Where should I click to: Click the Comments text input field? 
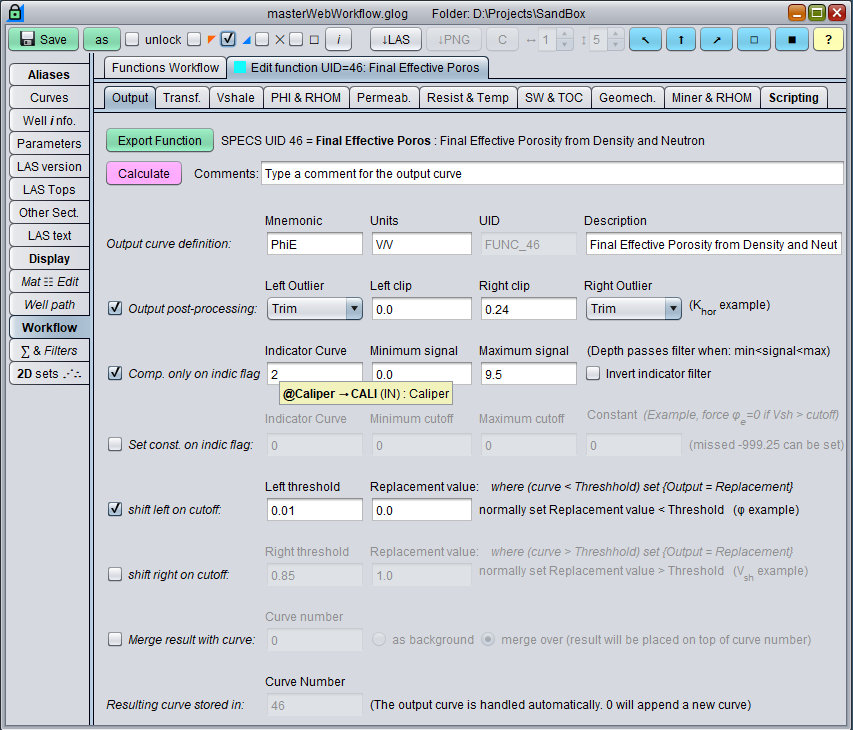coord(551,174)
